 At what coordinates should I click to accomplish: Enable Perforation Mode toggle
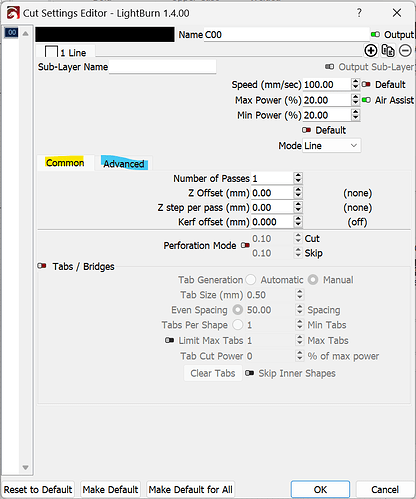pos(245,245)
